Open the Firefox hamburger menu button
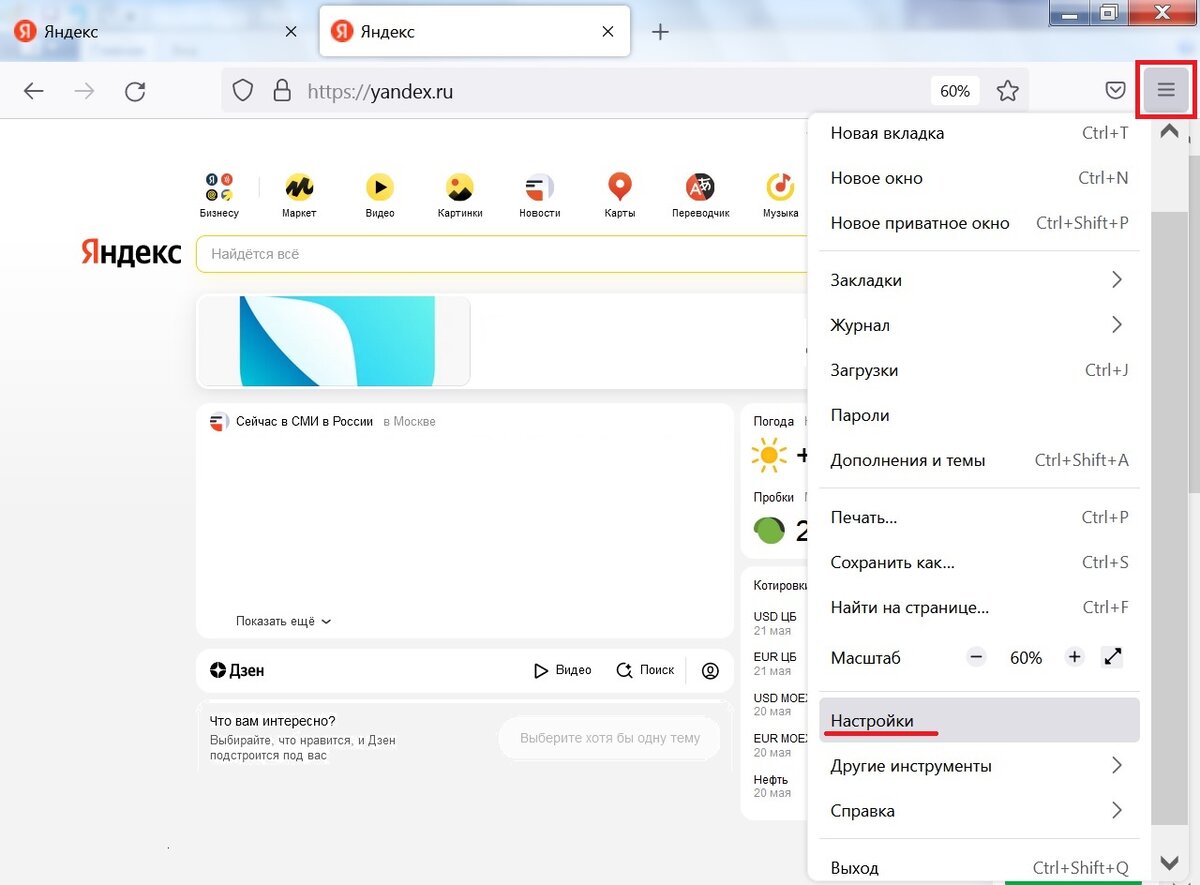The image size is (1200, 885). pos(1166,91)
